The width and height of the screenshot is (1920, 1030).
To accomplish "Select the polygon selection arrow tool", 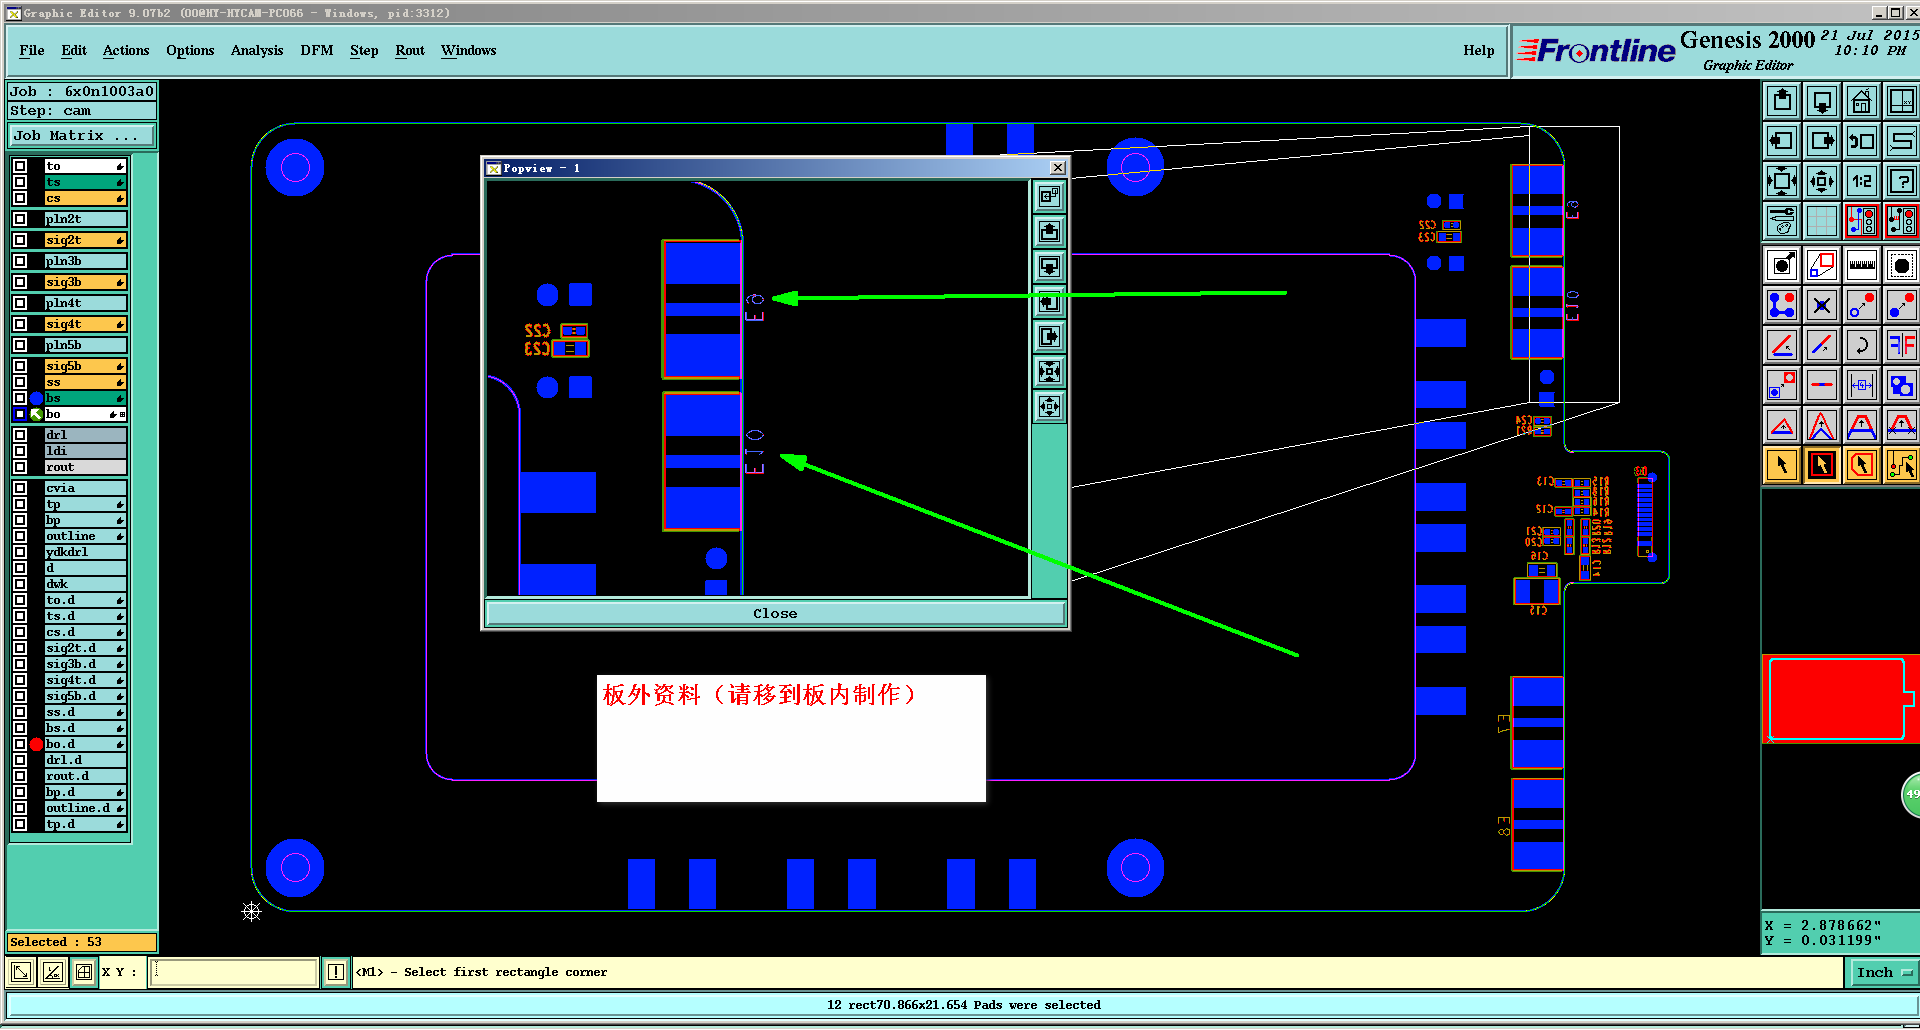I will 1861,465.
